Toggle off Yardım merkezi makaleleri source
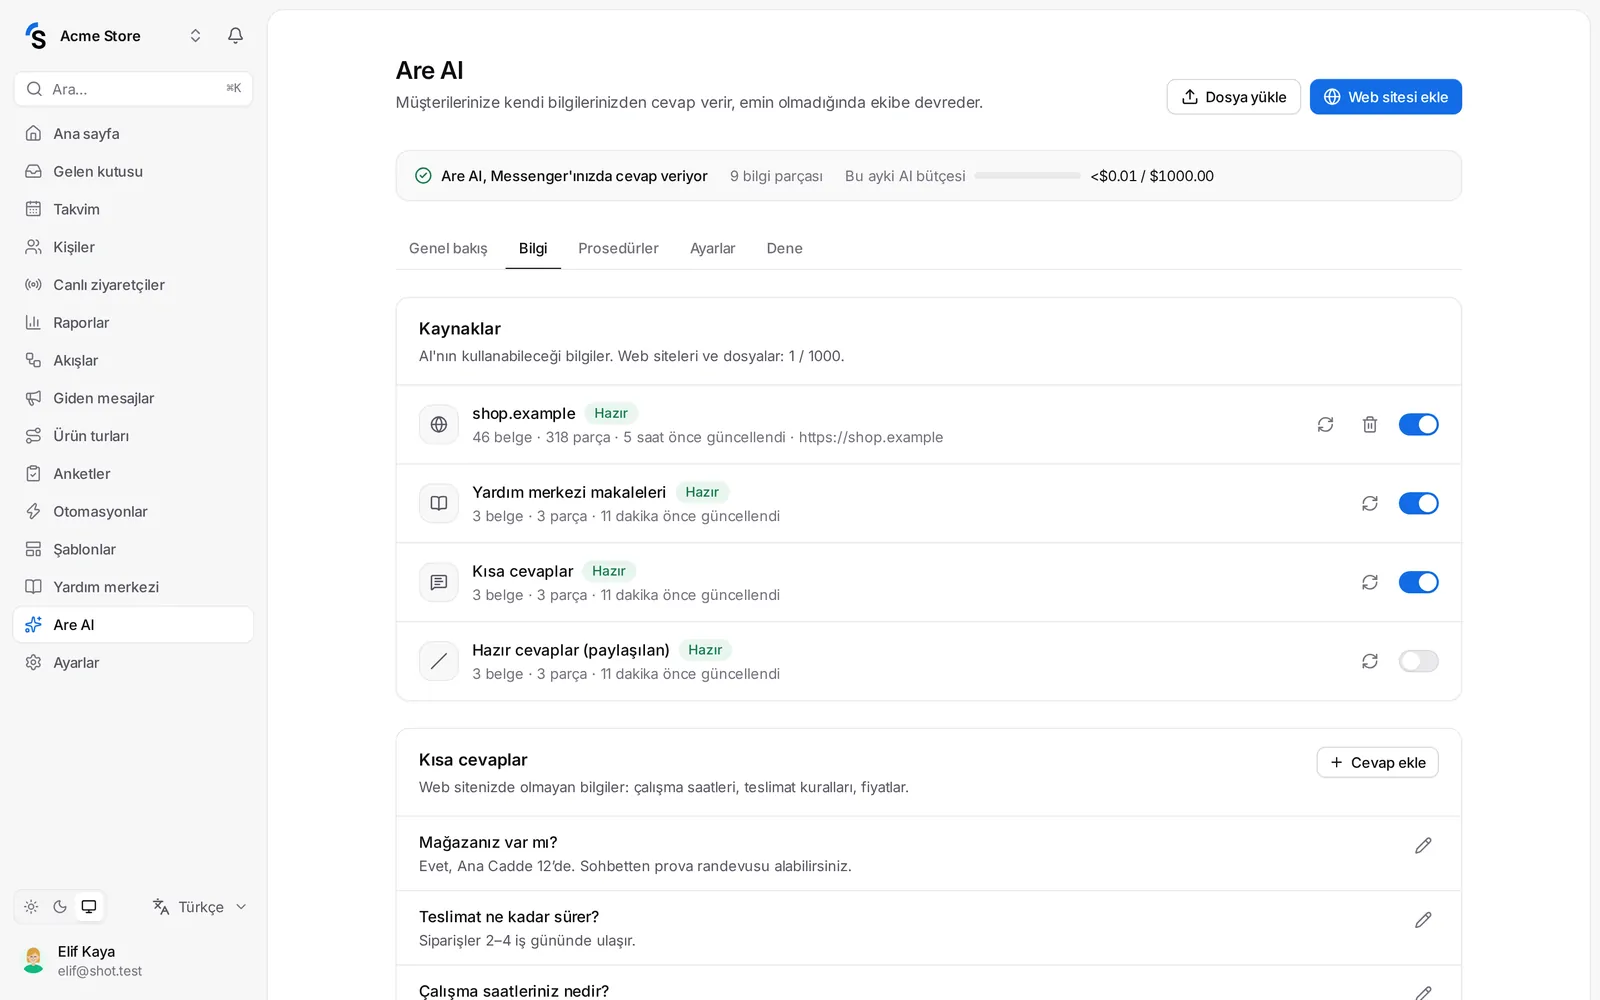 pos(1418,503)
